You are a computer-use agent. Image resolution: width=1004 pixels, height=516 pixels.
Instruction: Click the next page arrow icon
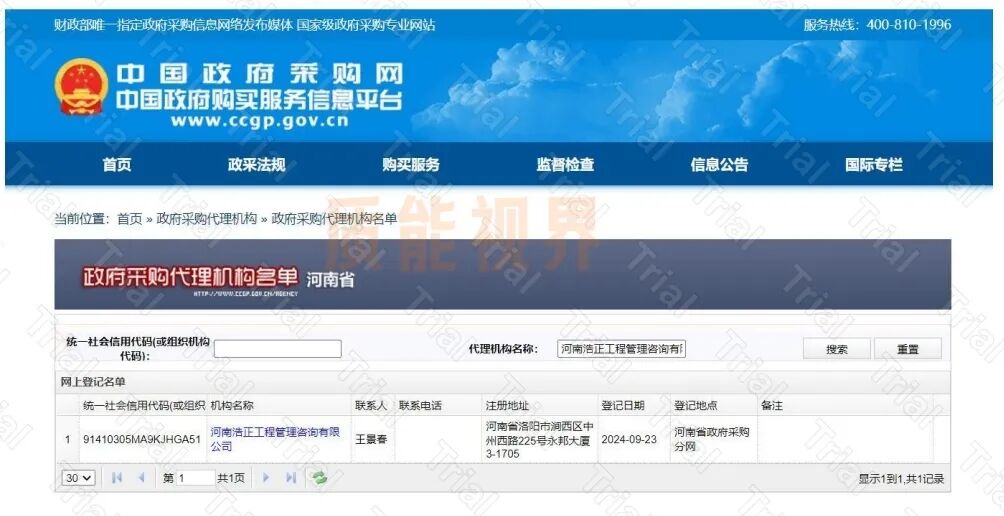click(266, 478)
